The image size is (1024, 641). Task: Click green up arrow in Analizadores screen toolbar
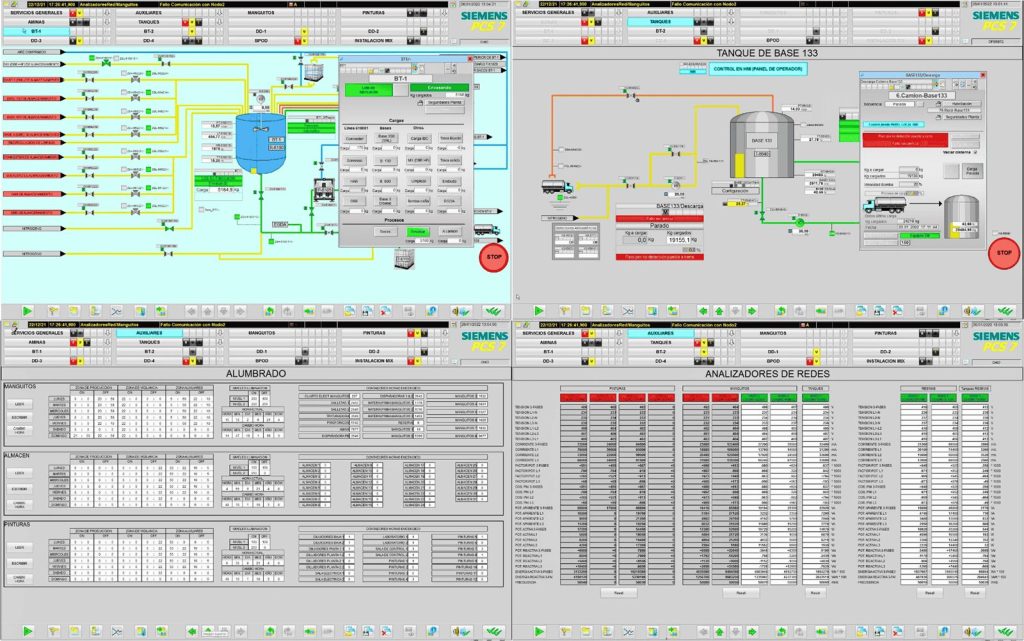tap(719, 631)
